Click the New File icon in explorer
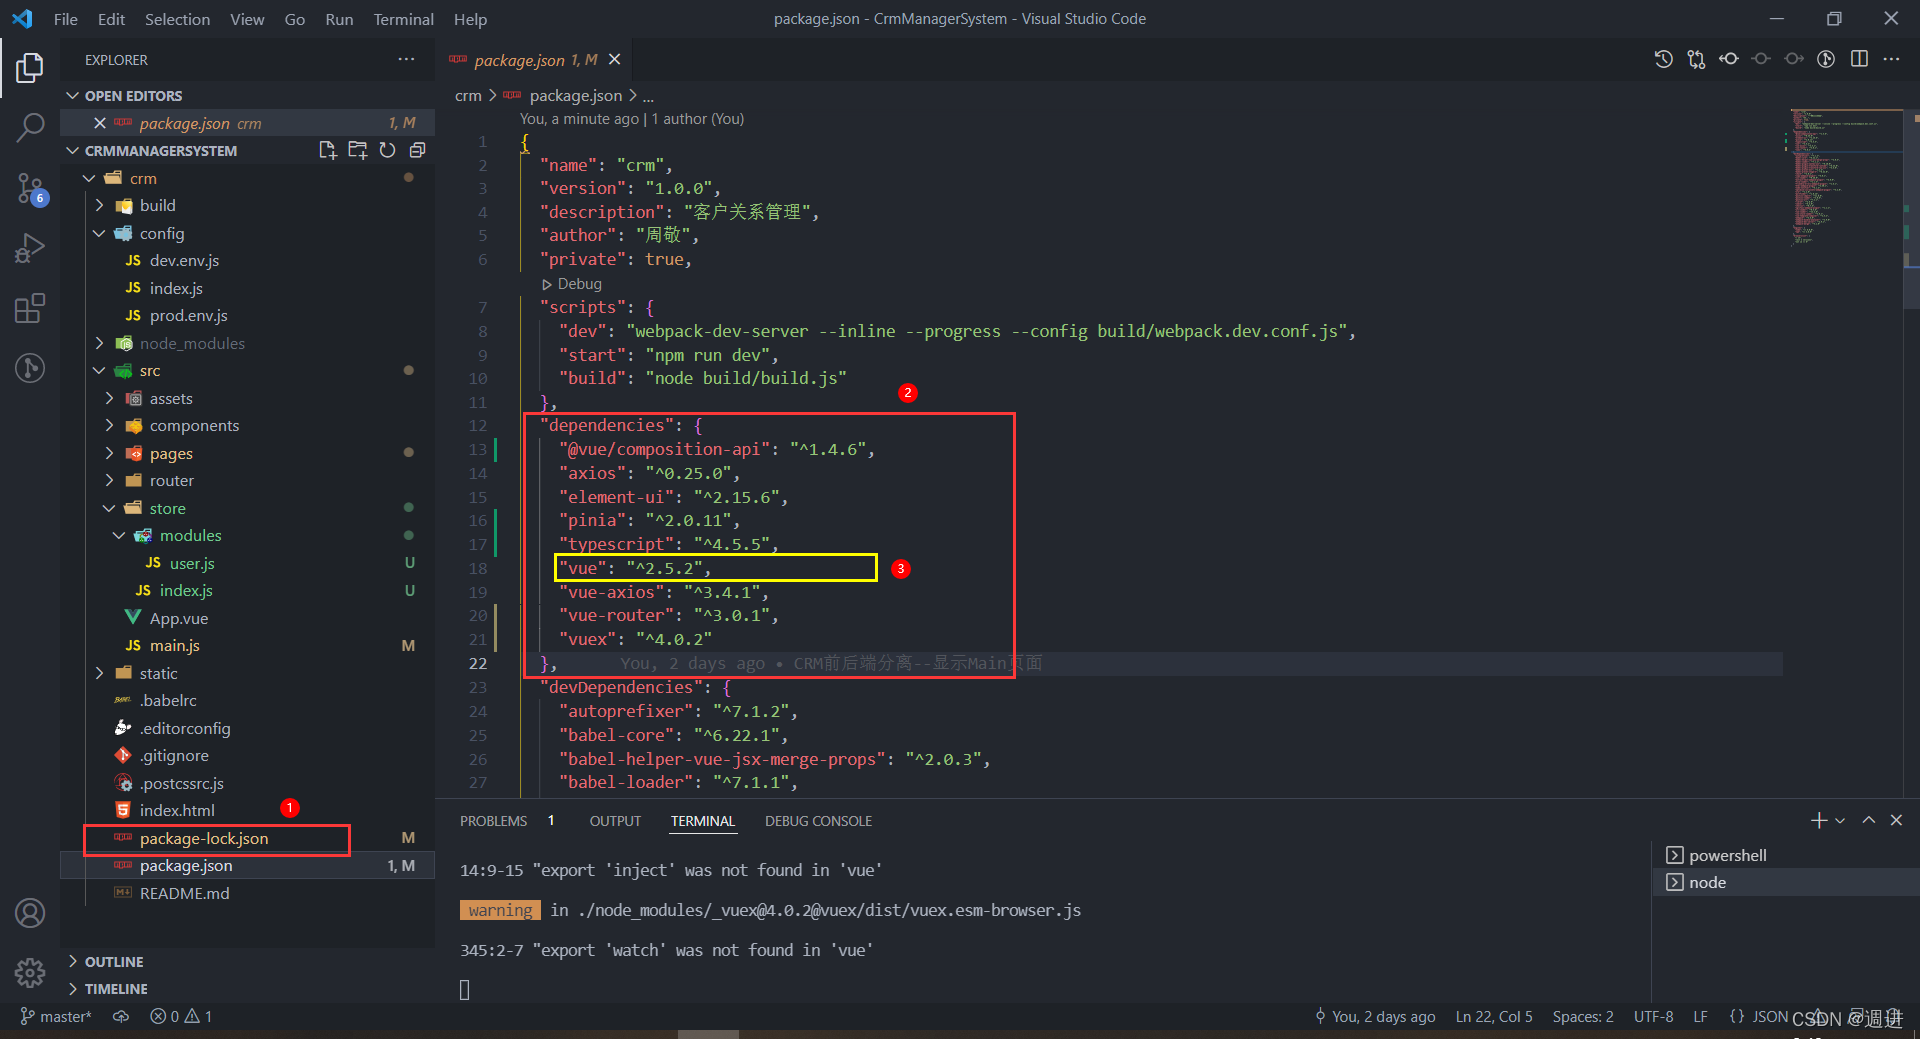 327,150
